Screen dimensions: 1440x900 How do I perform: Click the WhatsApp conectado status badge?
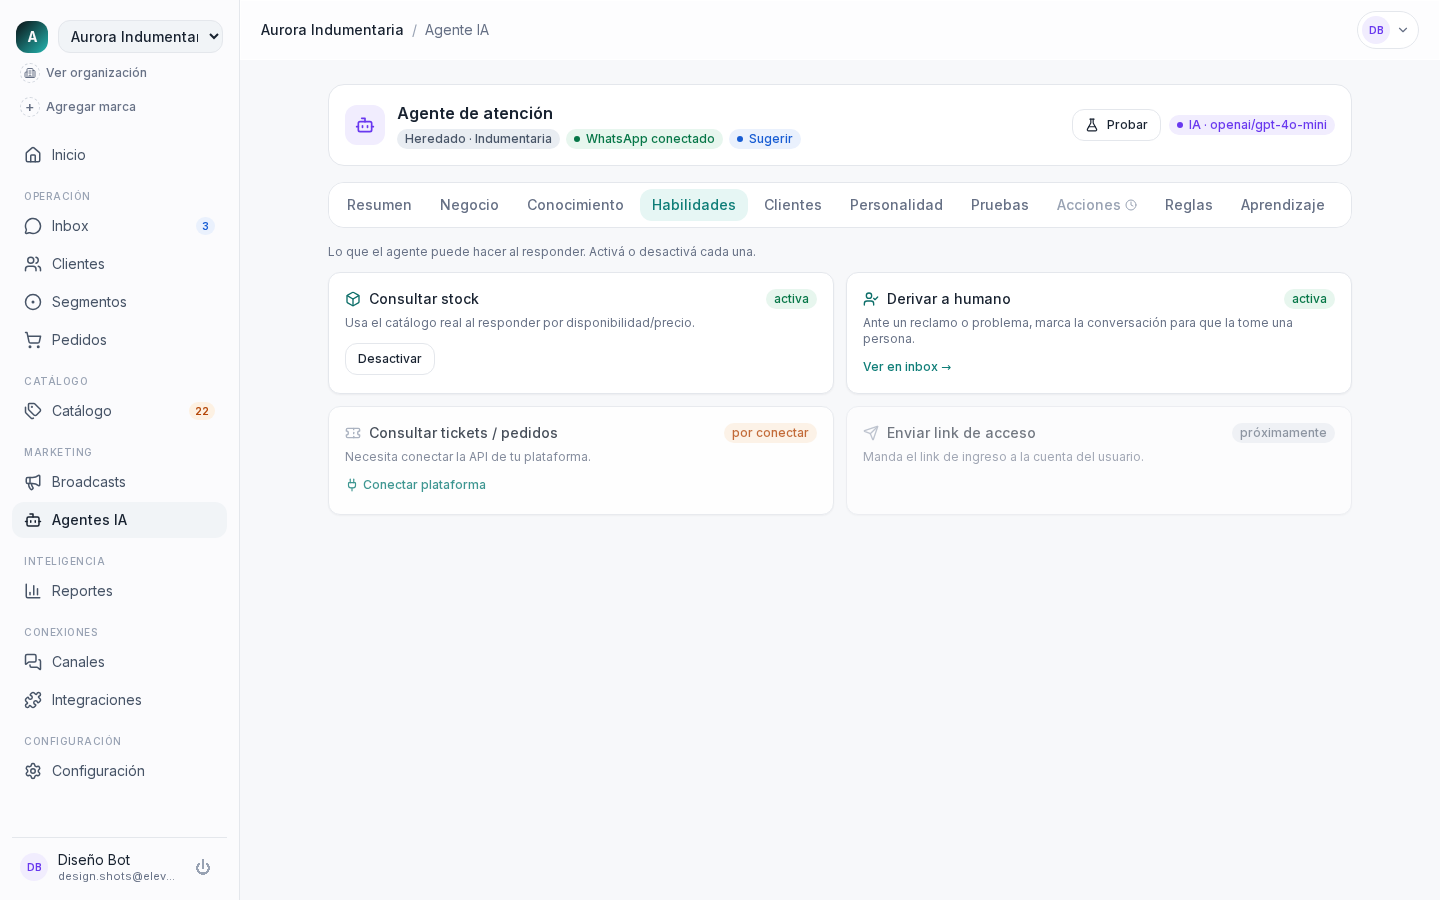[x=644, y=139]
